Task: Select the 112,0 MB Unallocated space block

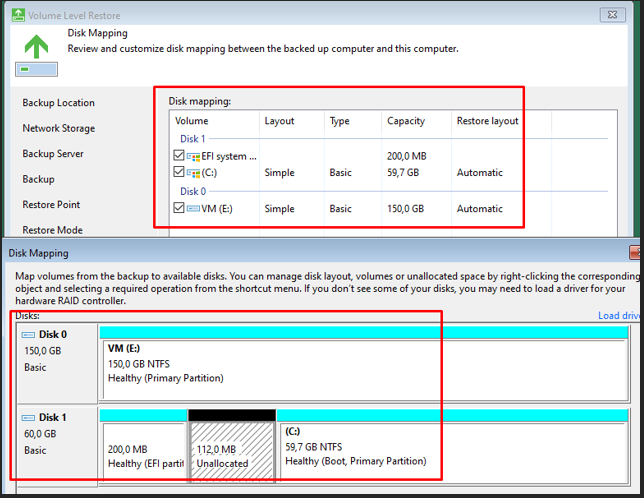Action: click(x=232, y=450)
